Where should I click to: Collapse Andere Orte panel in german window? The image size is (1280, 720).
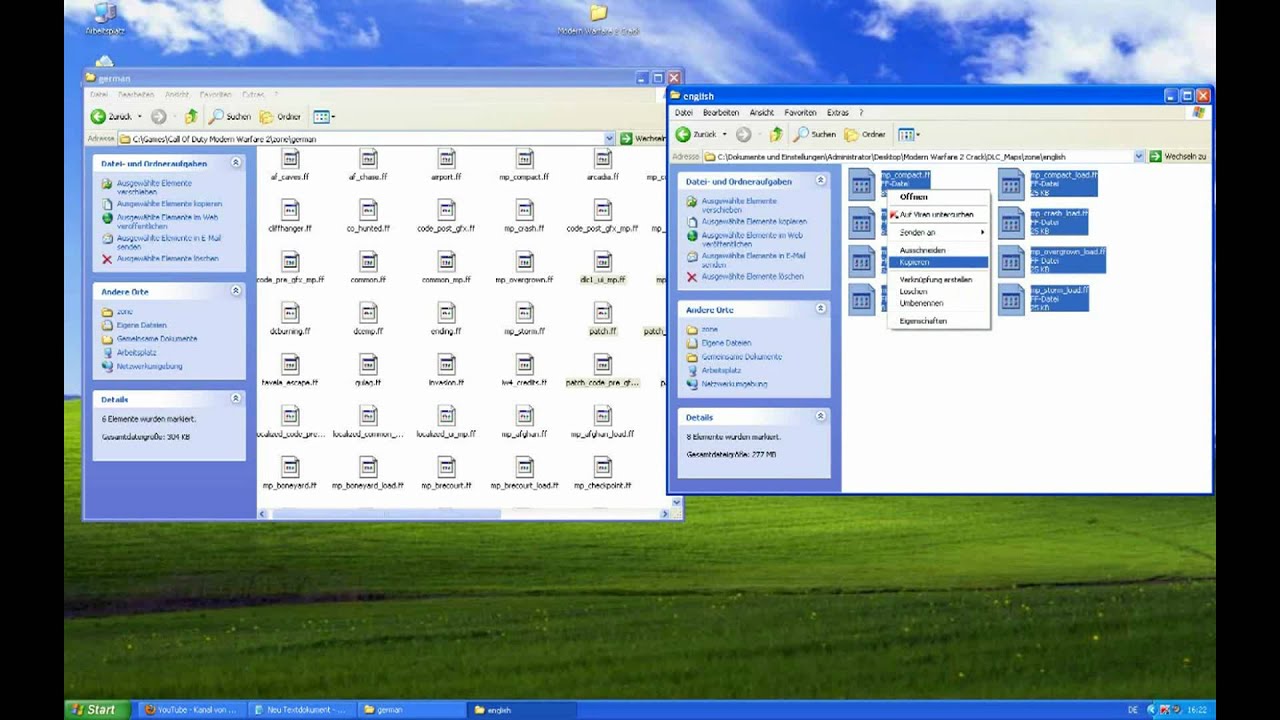pos(236,291)
